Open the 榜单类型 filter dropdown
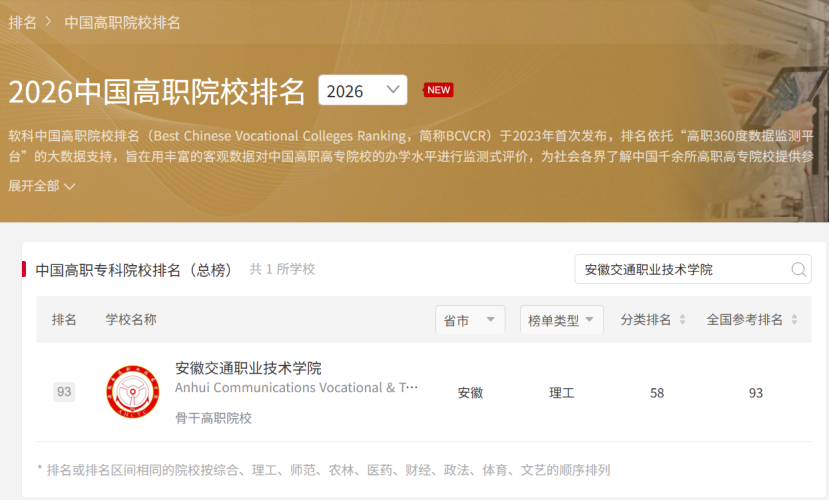The width and height of the screenshot is (830, 501). (x=562, y=320)
